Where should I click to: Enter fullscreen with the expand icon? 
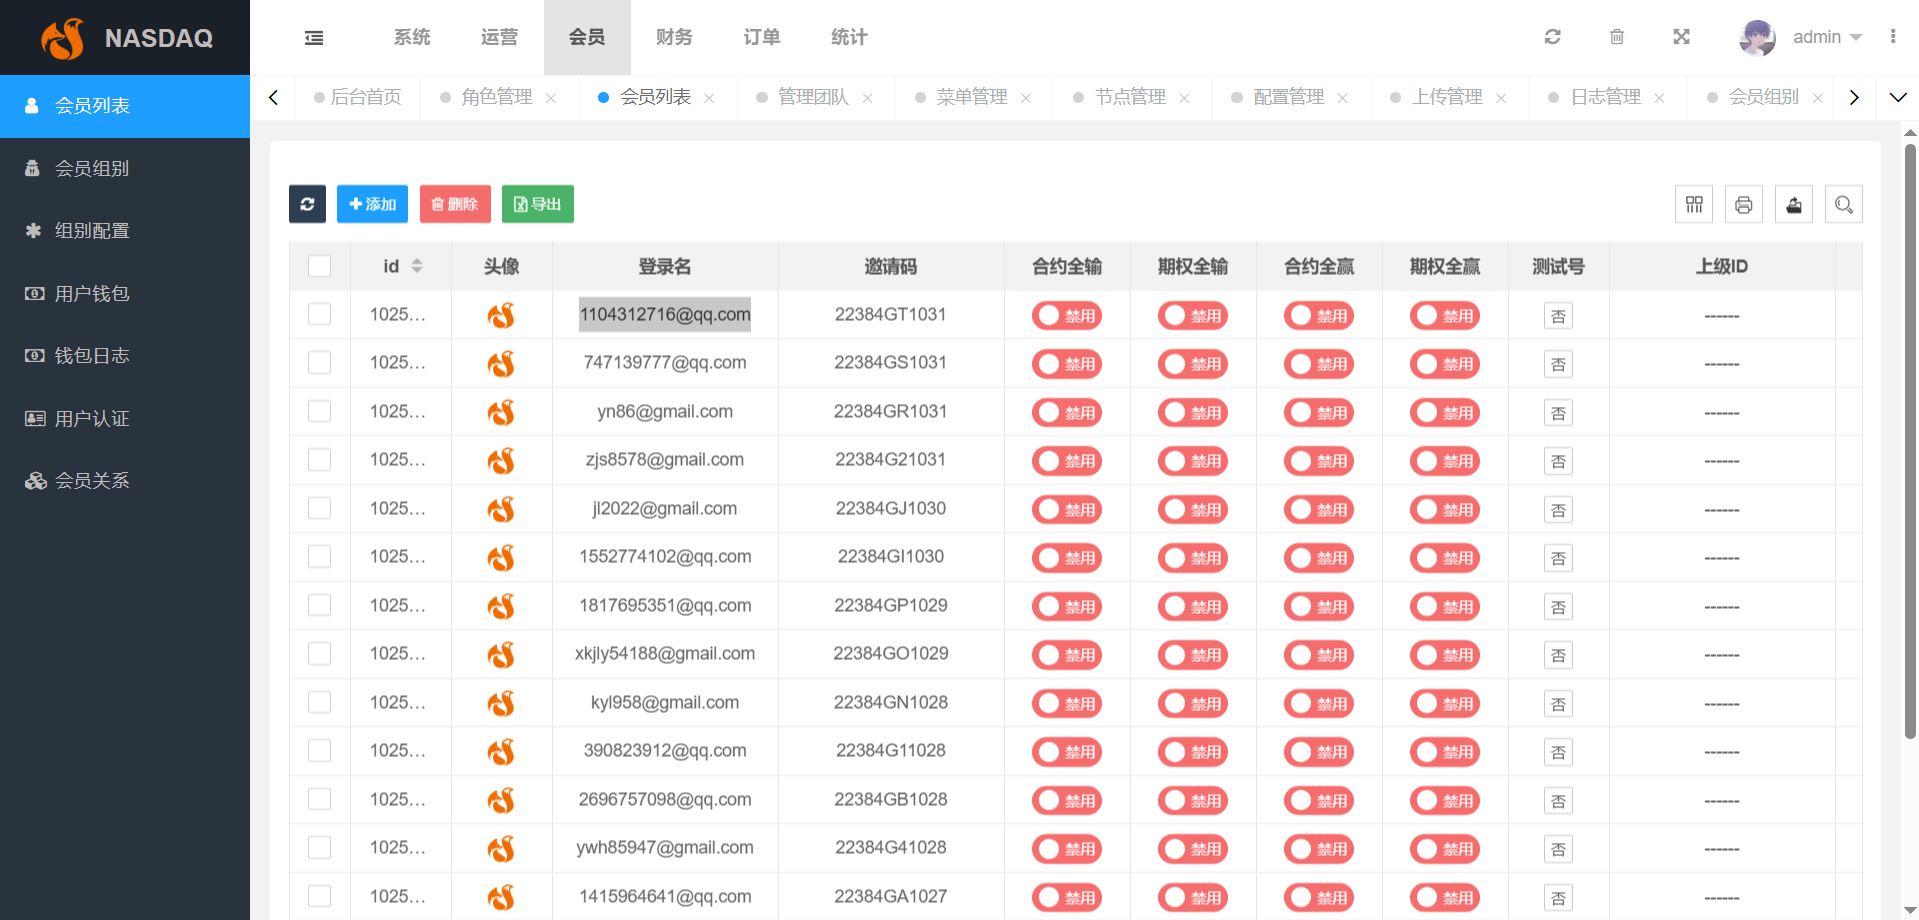[x=1681, y=37]
